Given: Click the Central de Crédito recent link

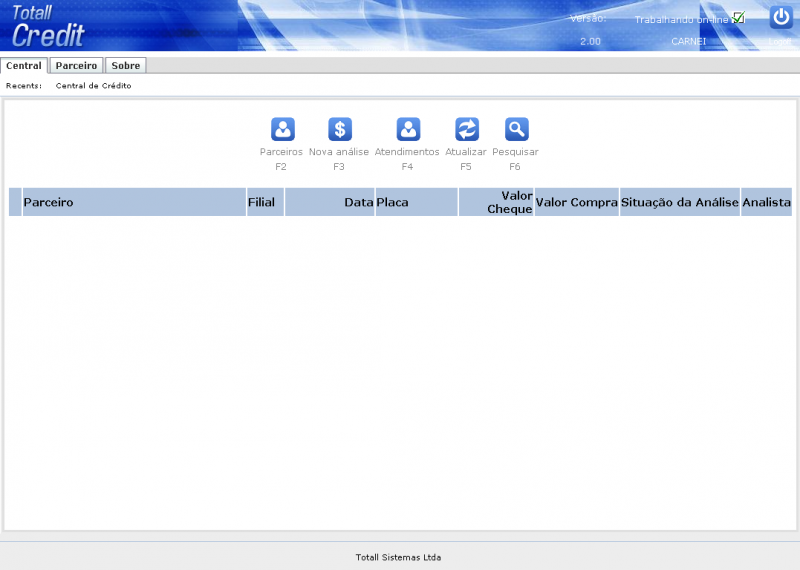Looking at the screenshot, I should point(93,86).
